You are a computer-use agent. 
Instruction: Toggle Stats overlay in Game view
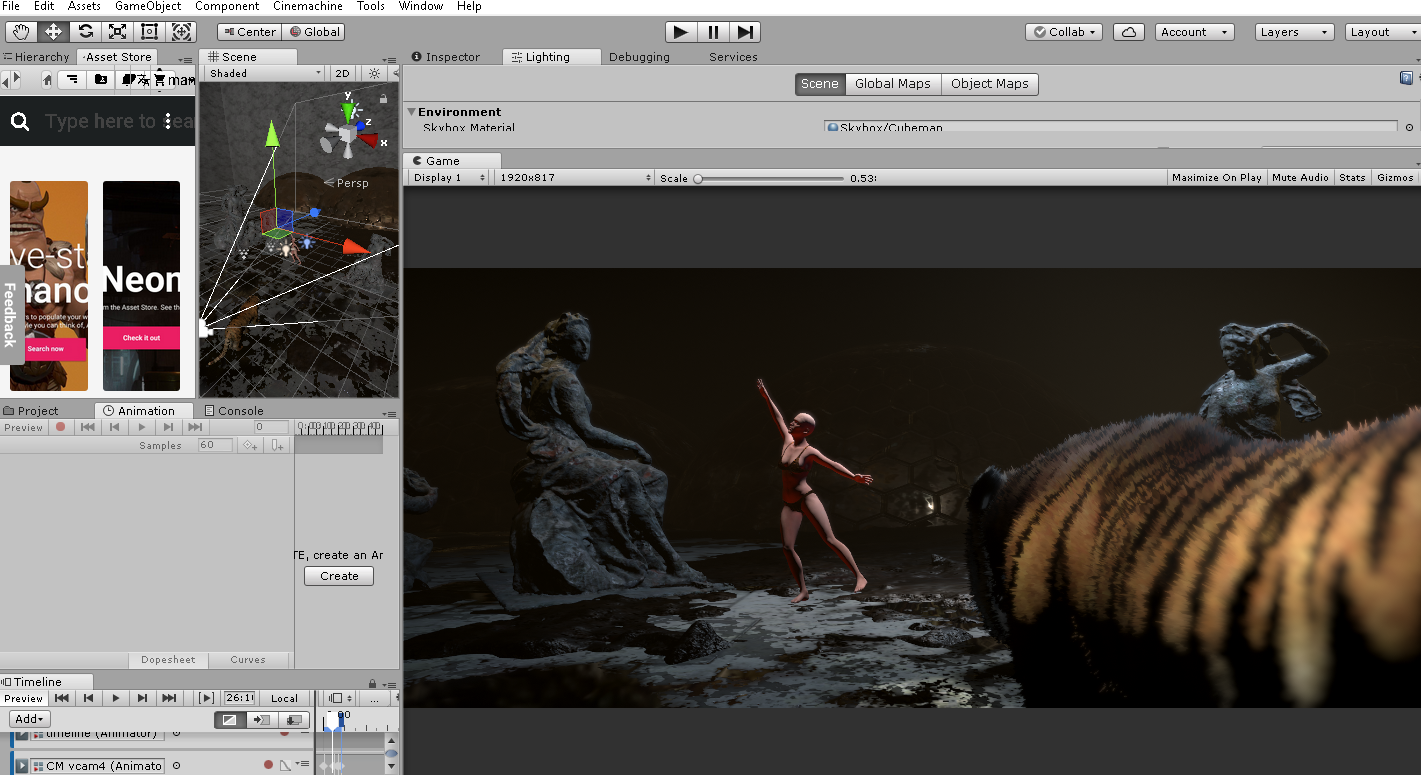pyautogui.click(x=1352, y=177)
